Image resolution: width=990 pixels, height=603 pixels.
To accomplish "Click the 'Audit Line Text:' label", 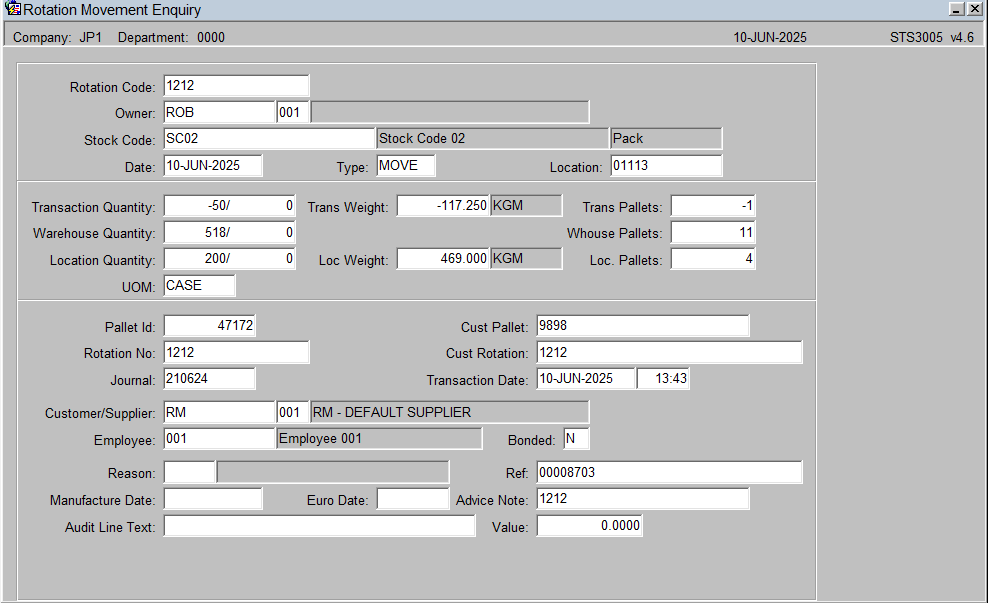I will click(x=110, y=528).
